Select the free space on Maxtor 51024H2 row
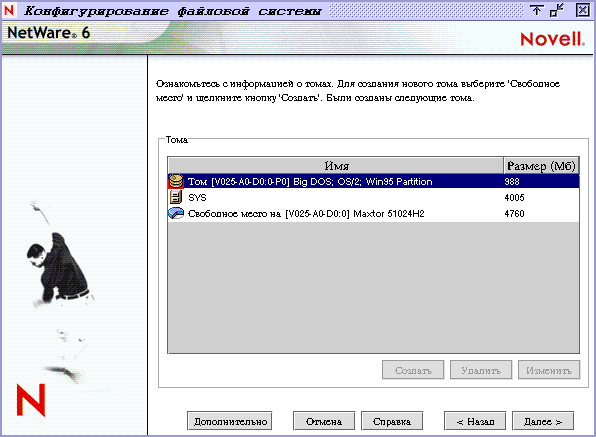Viewport: 596px width, 437px height. coord(373,213)
